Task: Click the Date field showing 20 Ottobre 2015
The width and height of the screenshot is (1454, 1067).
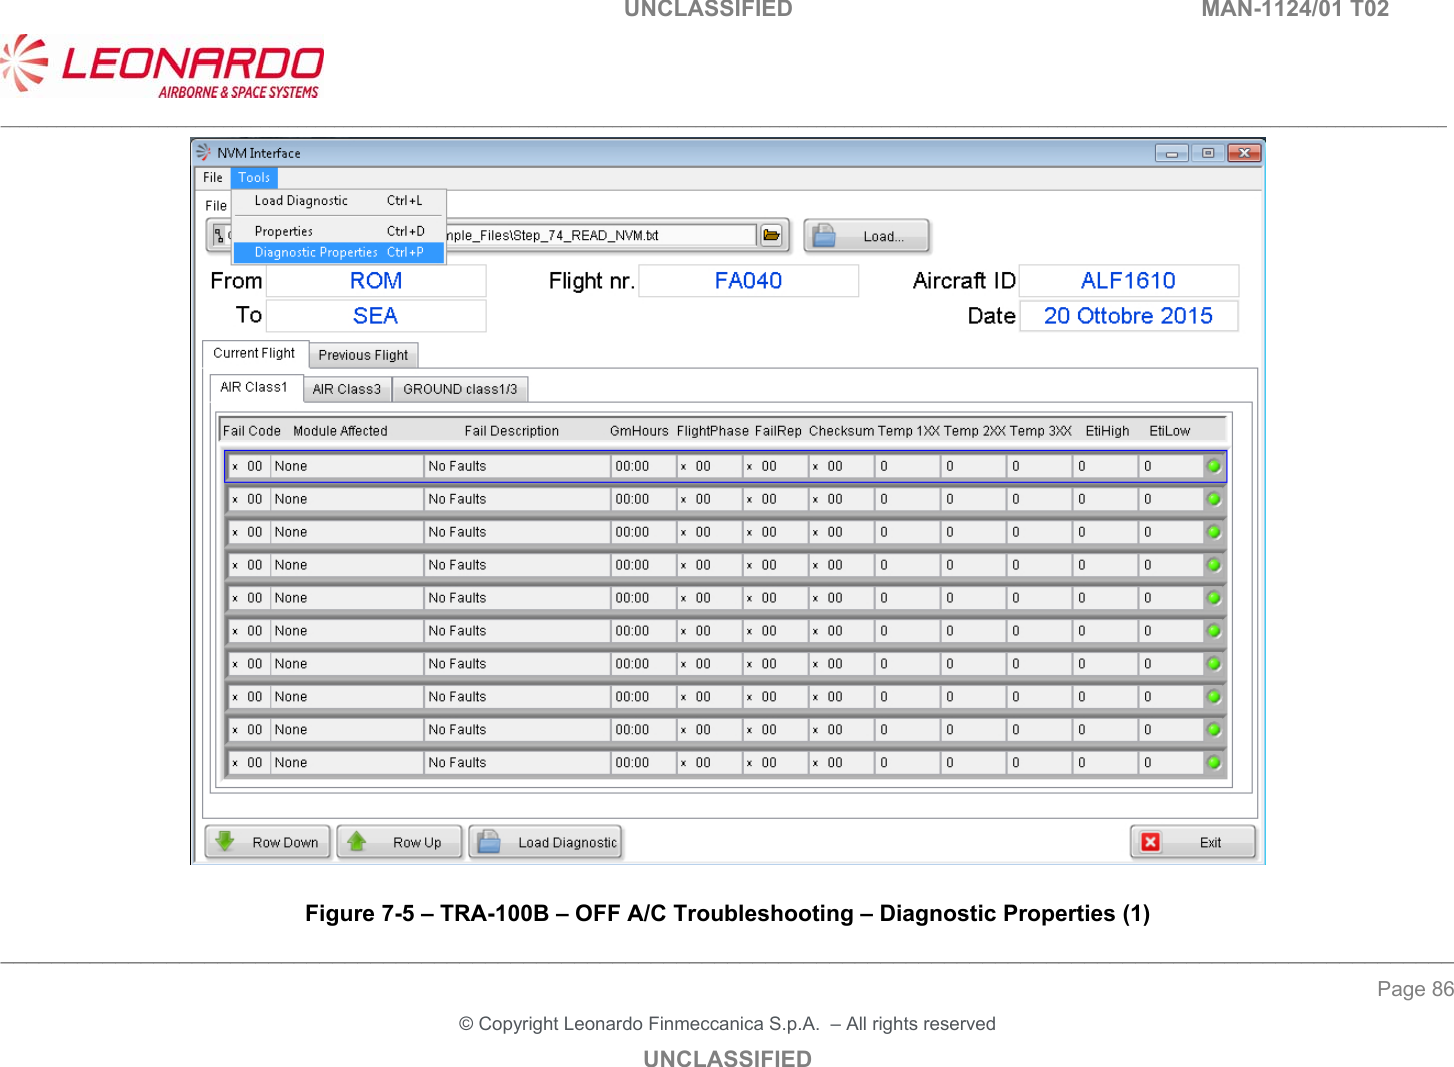Action: coord(1129,316)
